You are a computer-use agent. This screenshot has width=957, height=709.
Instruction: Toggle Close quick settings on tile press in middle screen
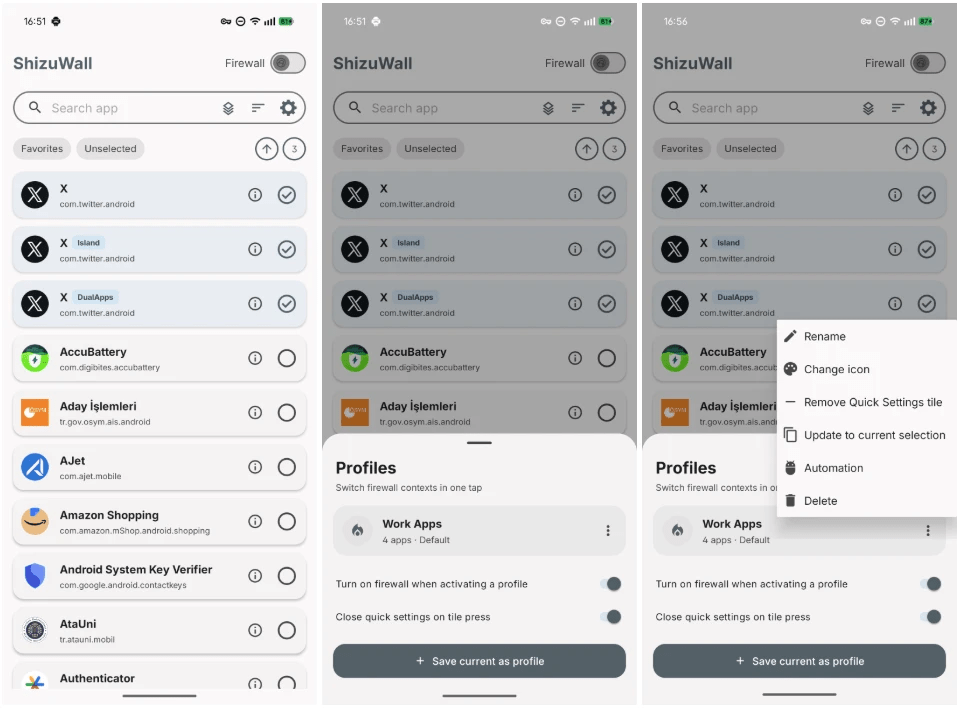(611, 617)
